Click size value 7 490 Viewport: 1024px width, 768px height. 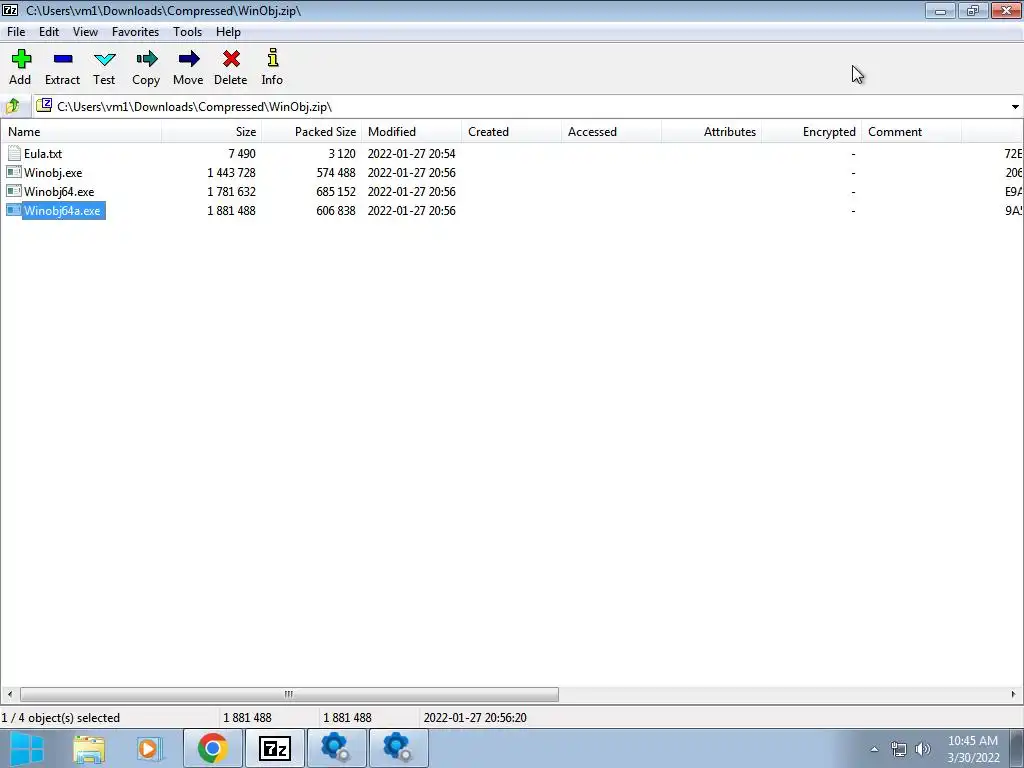pyautogui.click(x=242, y=153)
